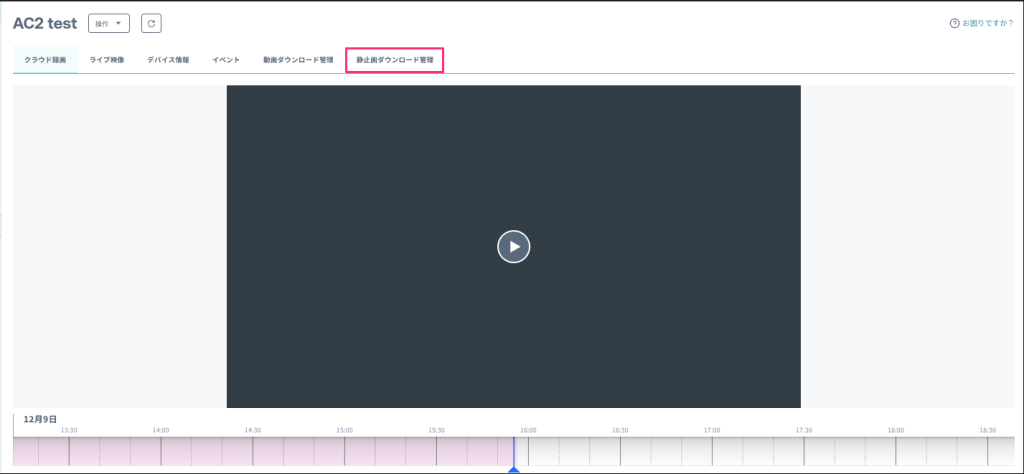Click the blue playhead marker on timeline
This screenshot has width=1024, height=474.
click(x=513, y=468)
